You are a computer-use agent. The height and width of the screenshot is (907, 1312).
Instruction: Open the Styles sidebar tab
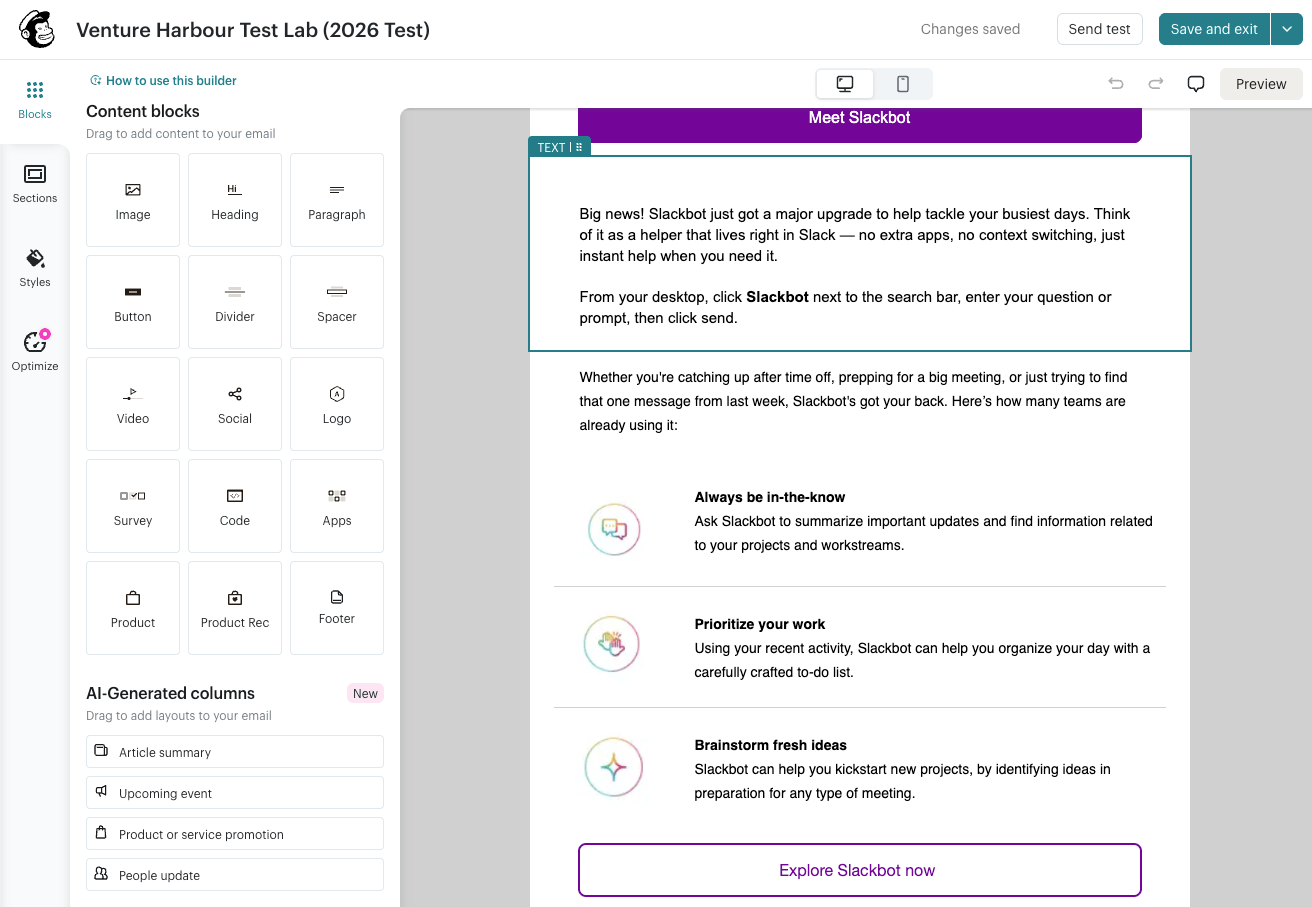[x=35, y=269]
